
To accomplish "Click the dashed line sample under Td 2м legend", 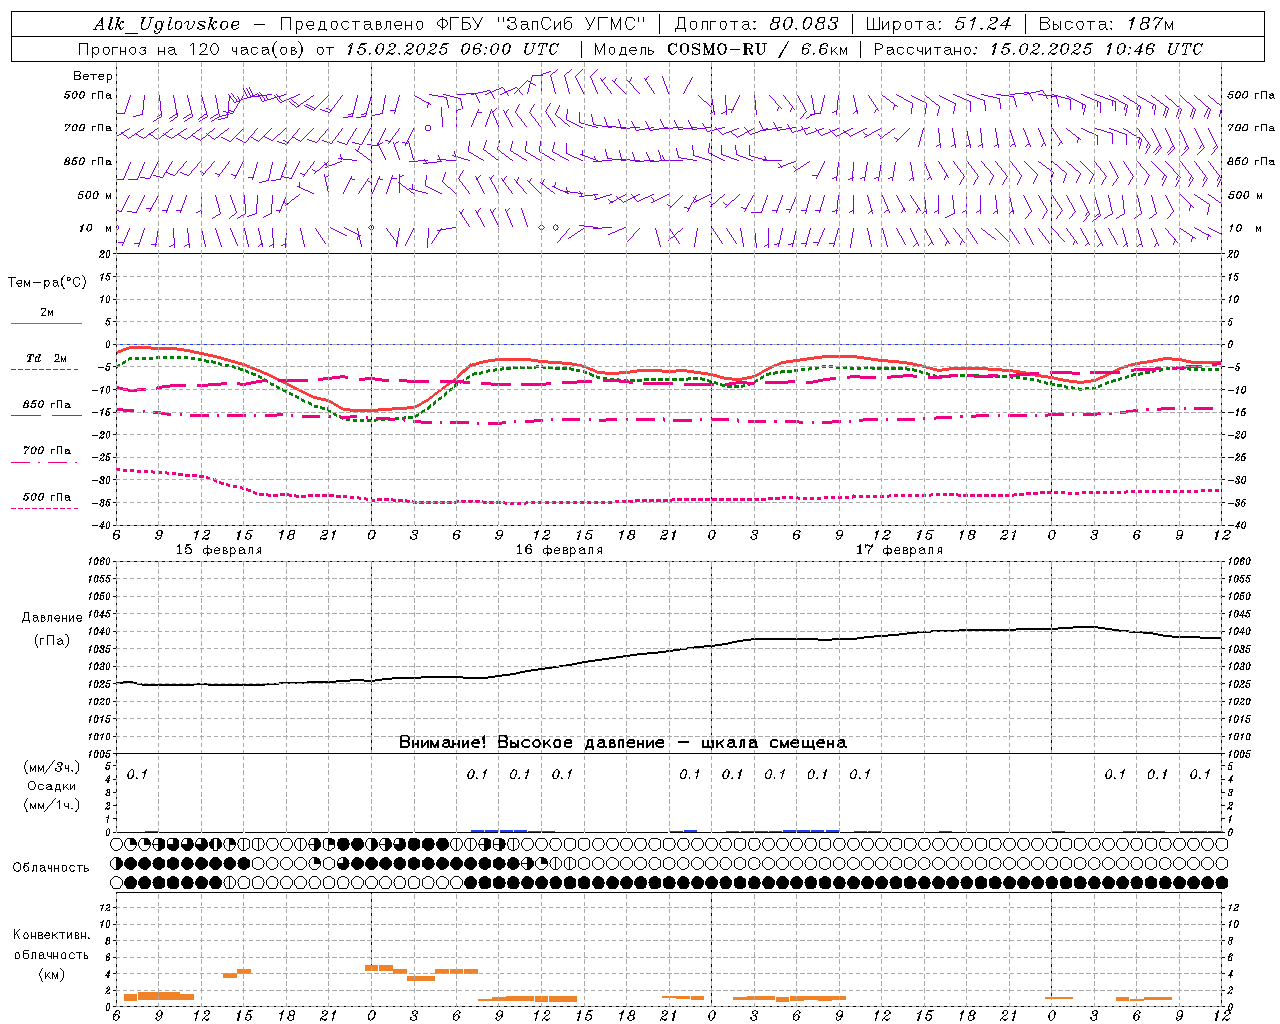I will (x=46, y=370).
